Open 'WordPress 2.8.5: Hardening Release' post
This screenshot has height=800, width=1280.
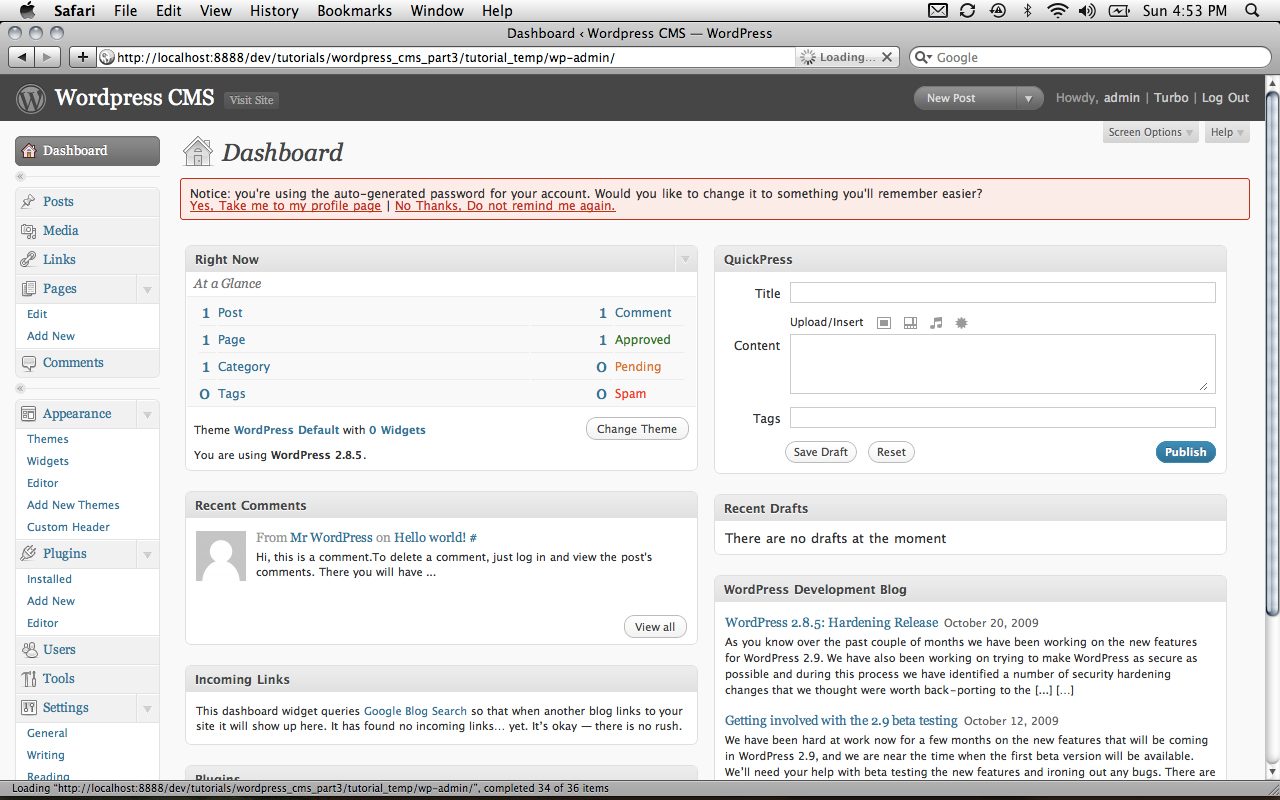click(x=832, y=622)
